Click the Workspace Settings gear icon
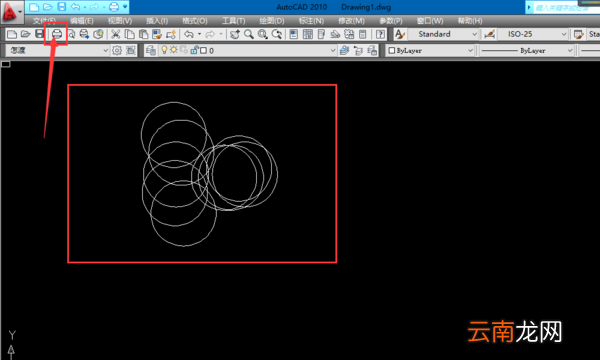This screenshot has height=360, width=600. (x=117, y=50)
